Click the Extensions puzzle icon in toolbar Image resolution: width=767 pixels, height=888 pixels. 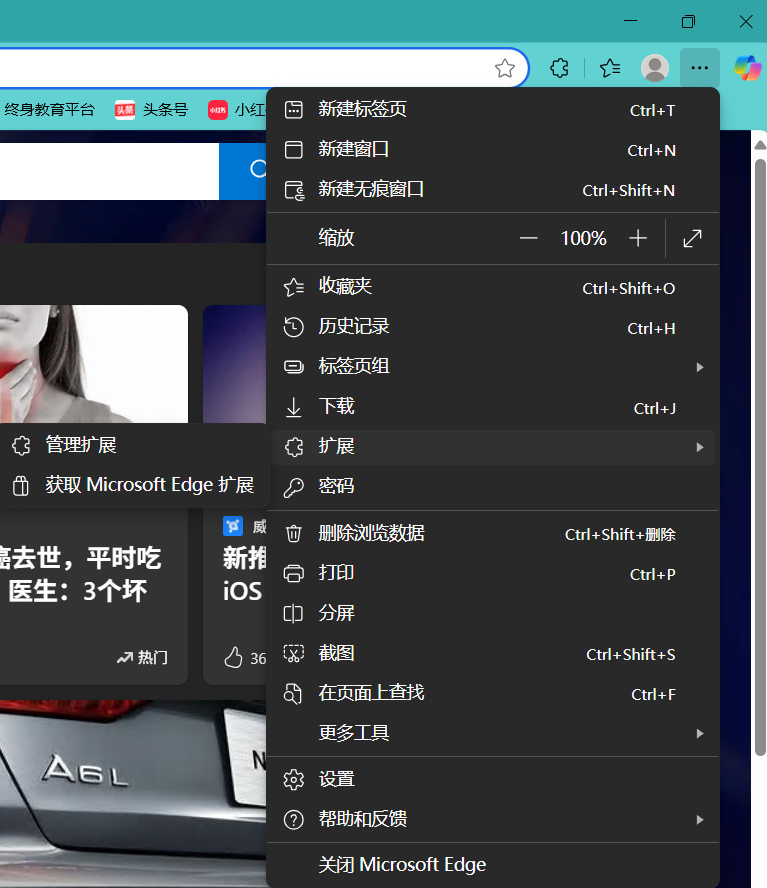(x=559, y=69)
